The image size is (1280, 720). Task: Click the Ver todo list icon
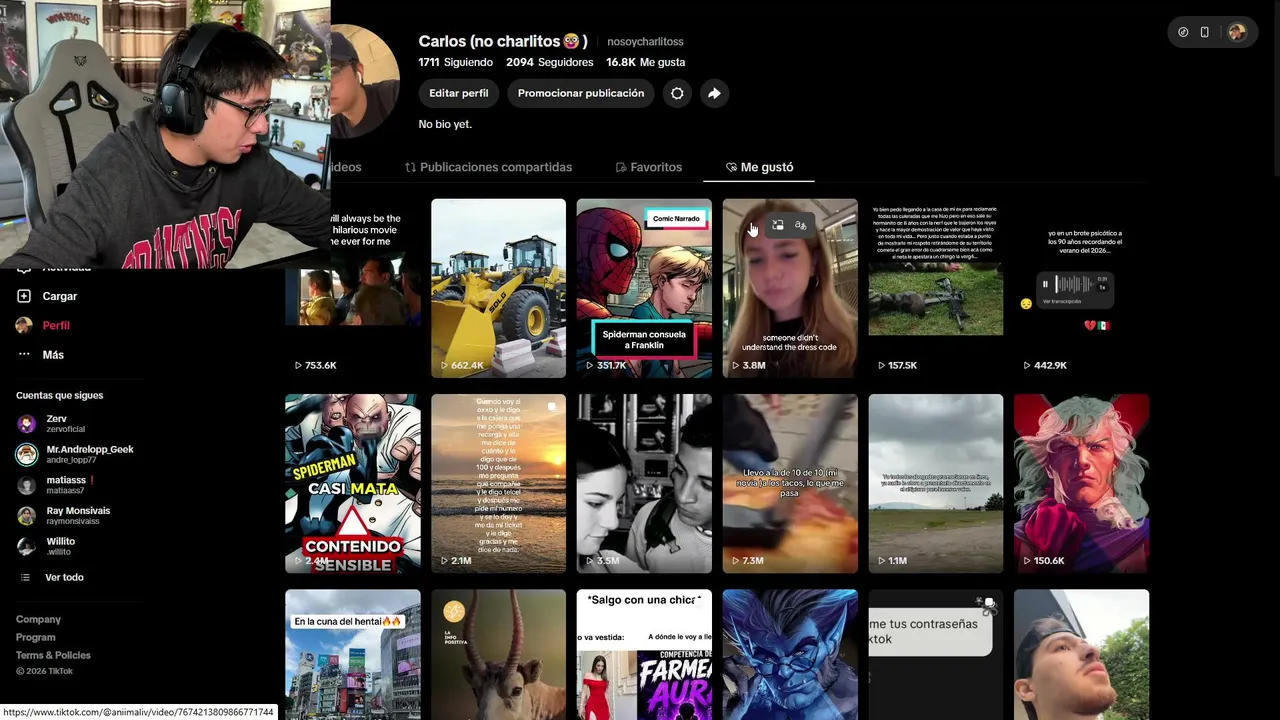pos(26,577)
